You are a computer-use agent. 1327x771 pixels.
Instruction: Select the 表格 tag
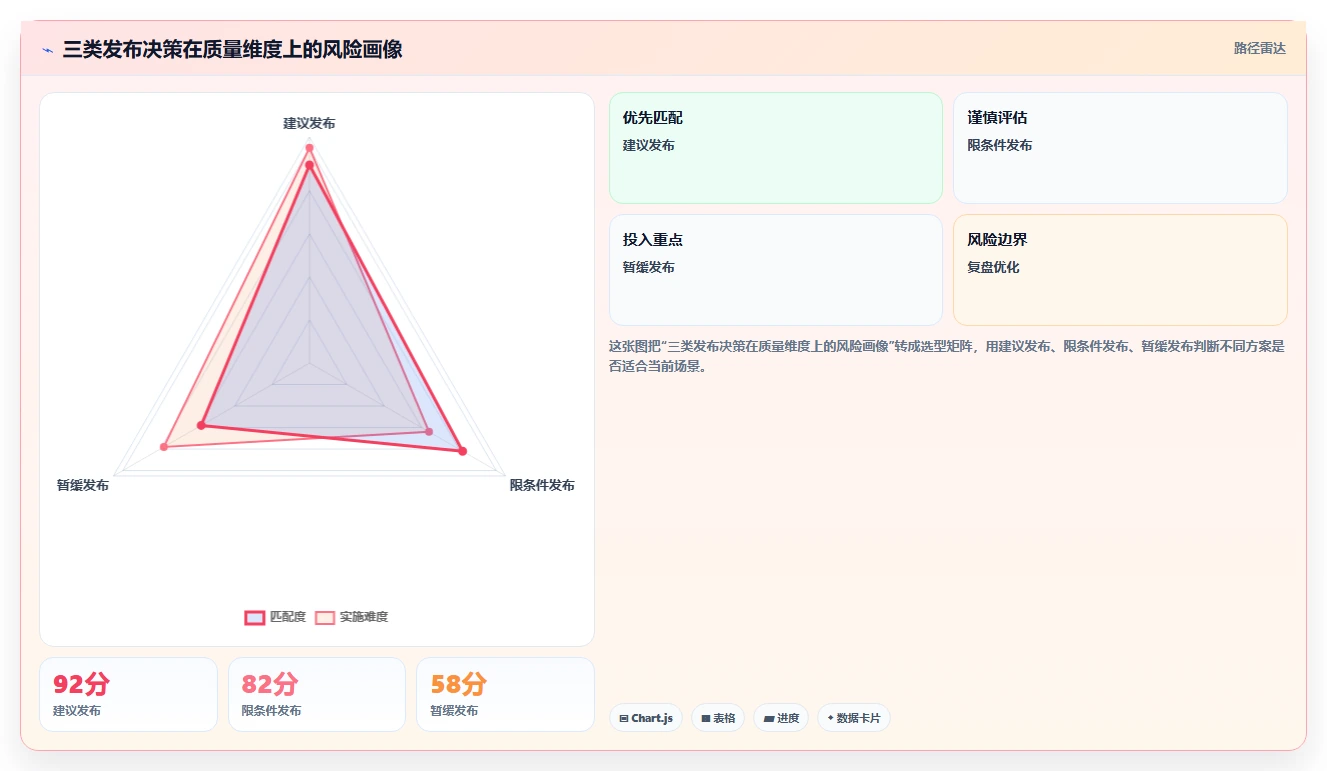718,718
